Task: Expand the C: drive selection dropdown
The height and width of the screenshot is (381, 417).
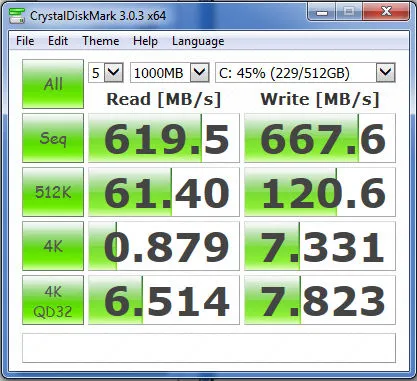Action: pyautogui.click(x=386, y=72)
